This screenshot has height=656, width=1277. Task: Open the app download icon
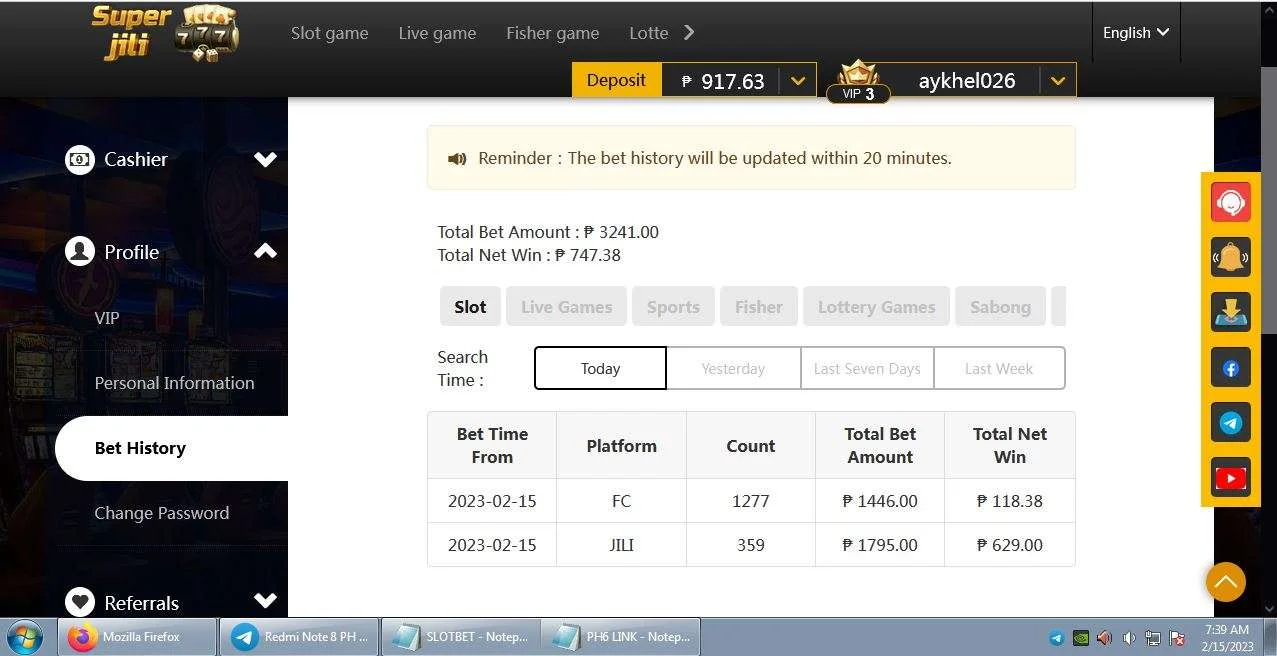(x=1230, y=313)
